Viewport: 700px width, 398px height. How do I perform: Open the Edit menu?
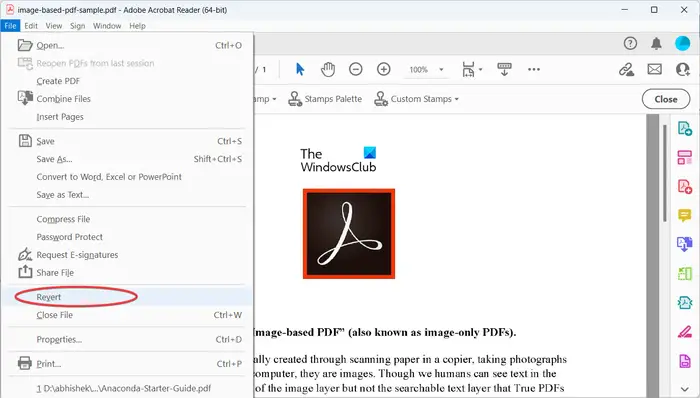(x=31, y=26)
